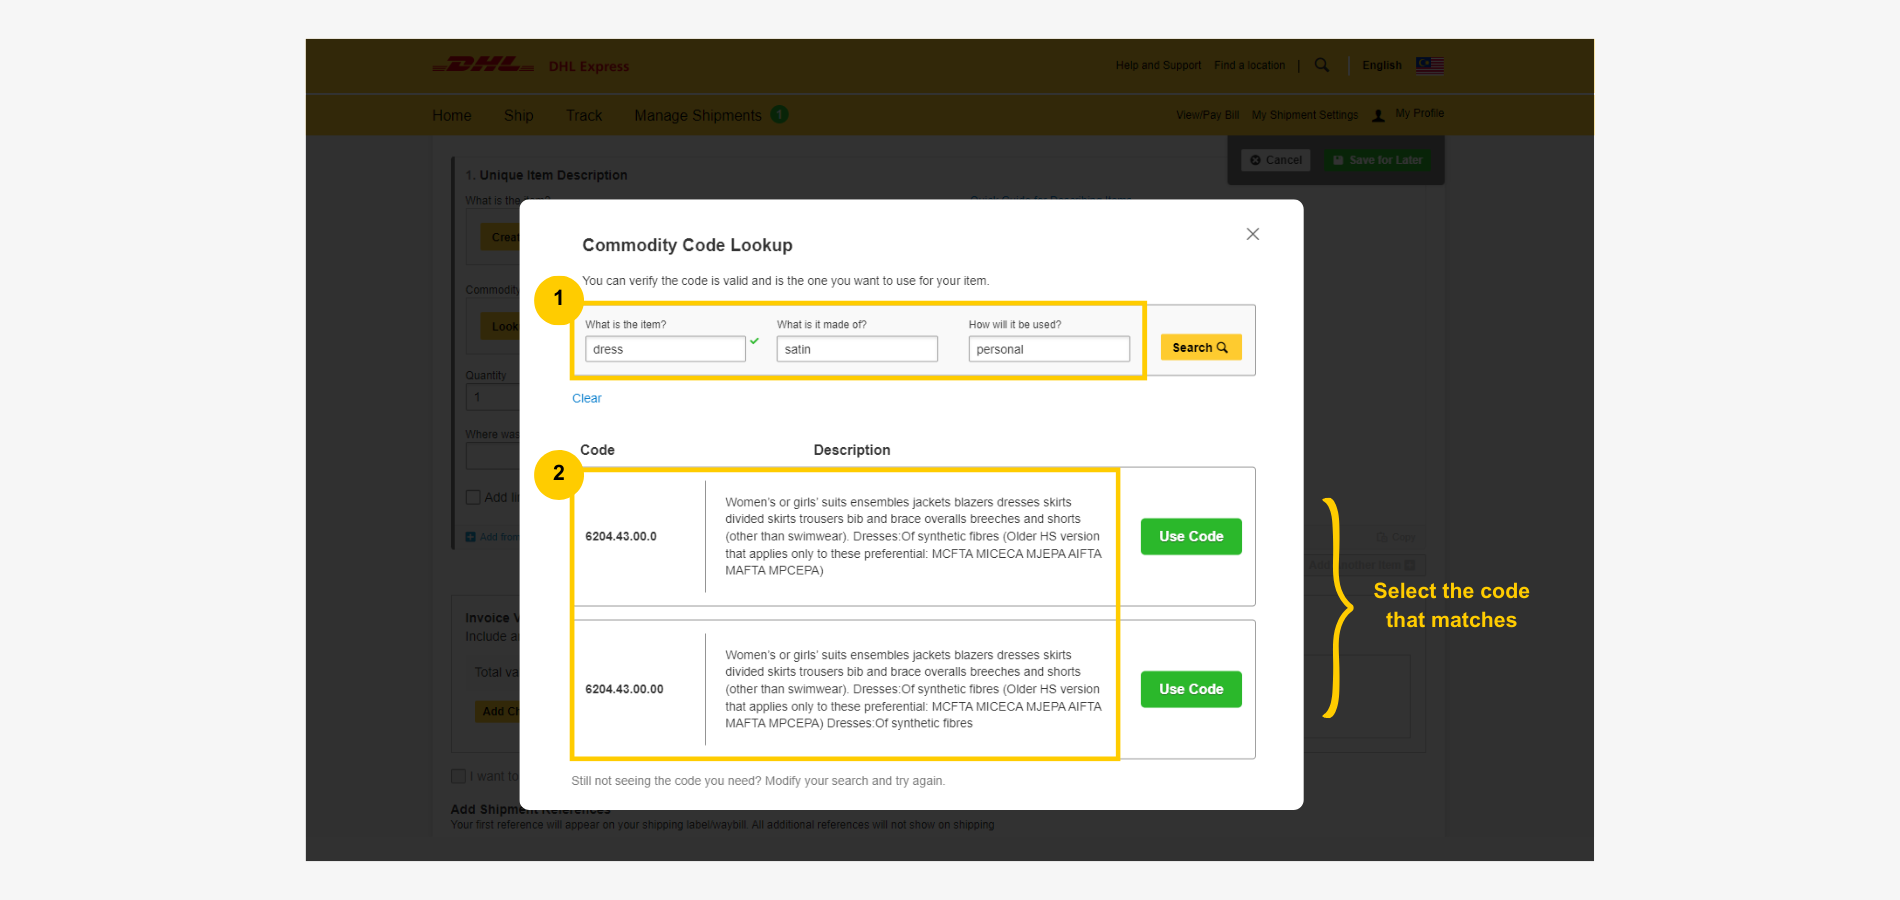The height and width of the screenshot is (900, 1900).
Task: Close the Commodity Code Lookup dialog
Action: click(x=1252, y=234)
